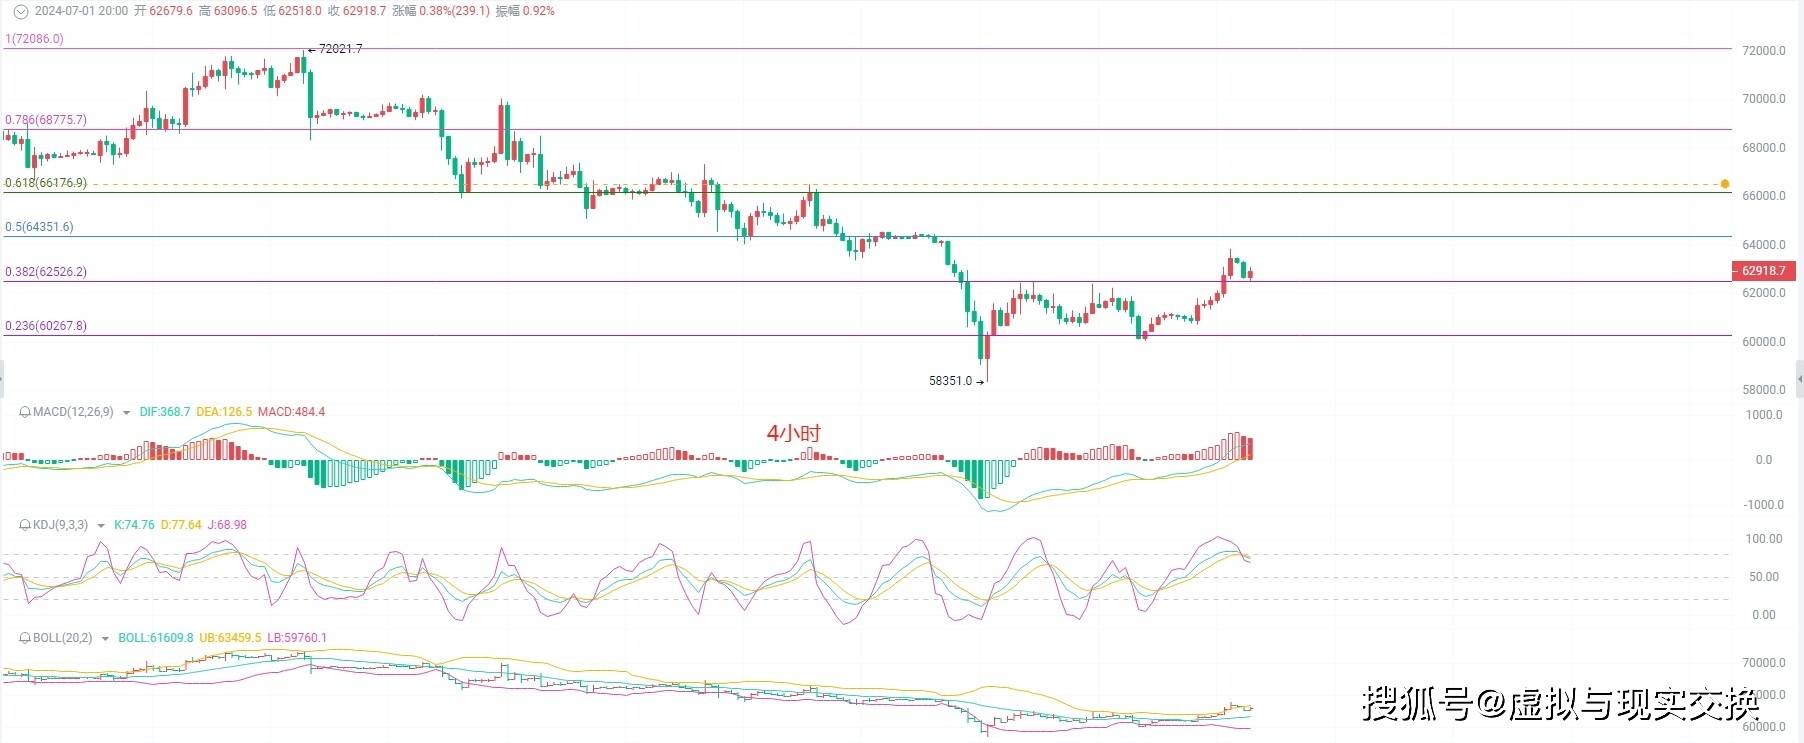1804x743 pixels.
Task: Select Fibonacci level label 0.618(66176.9)
Action: (x=46, y=184)
